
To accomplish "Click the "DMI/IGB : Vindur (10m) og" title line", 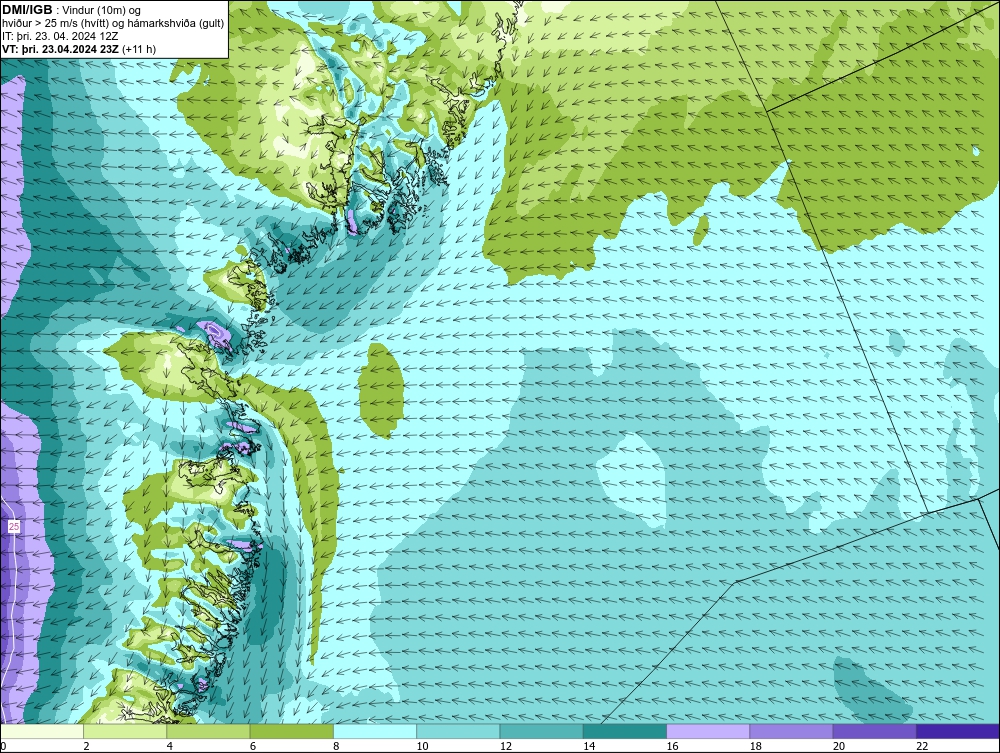I will (x=71, y=10).
